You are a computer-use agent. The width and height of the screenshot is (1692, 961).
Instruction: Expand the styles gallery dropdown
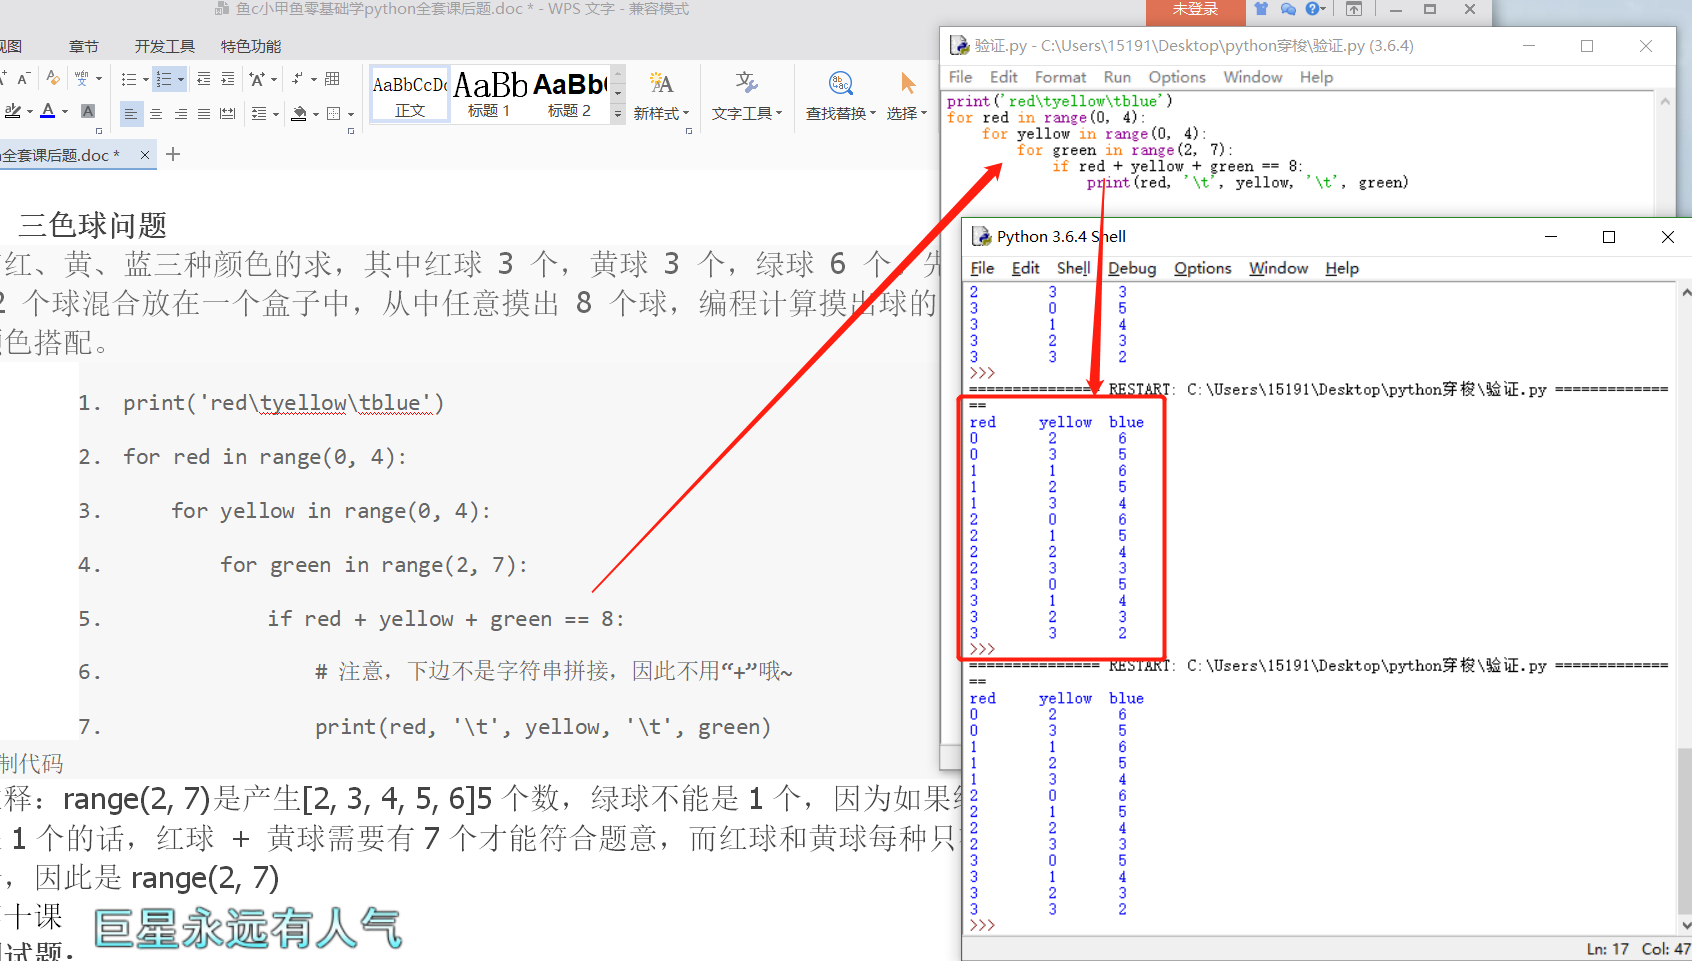pos(618,114)
